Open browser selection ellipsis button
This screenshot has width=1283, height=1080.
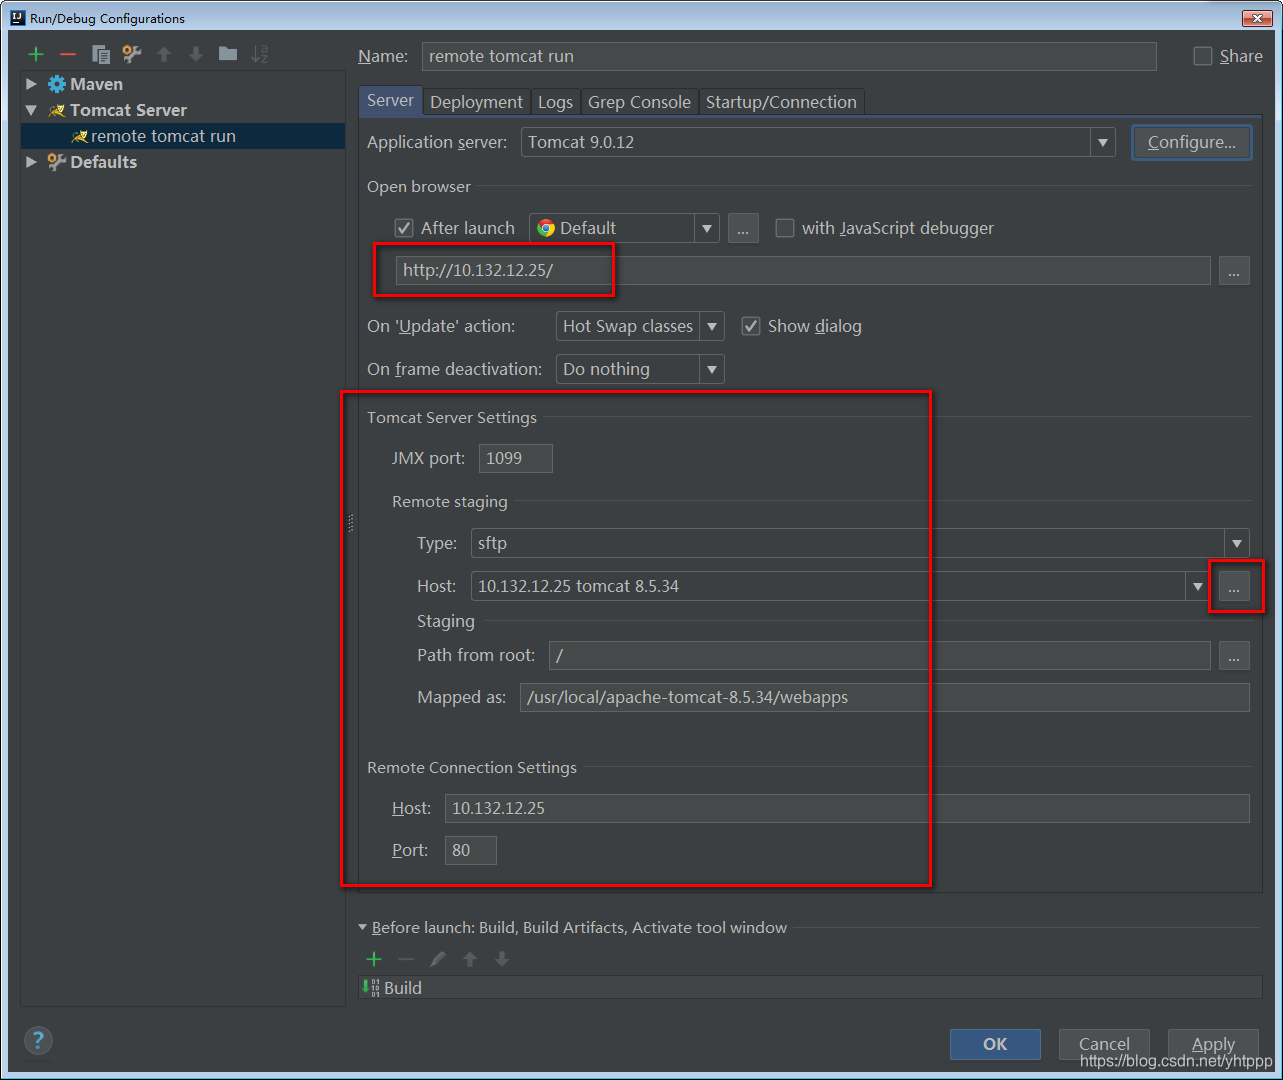click(743, 228)
